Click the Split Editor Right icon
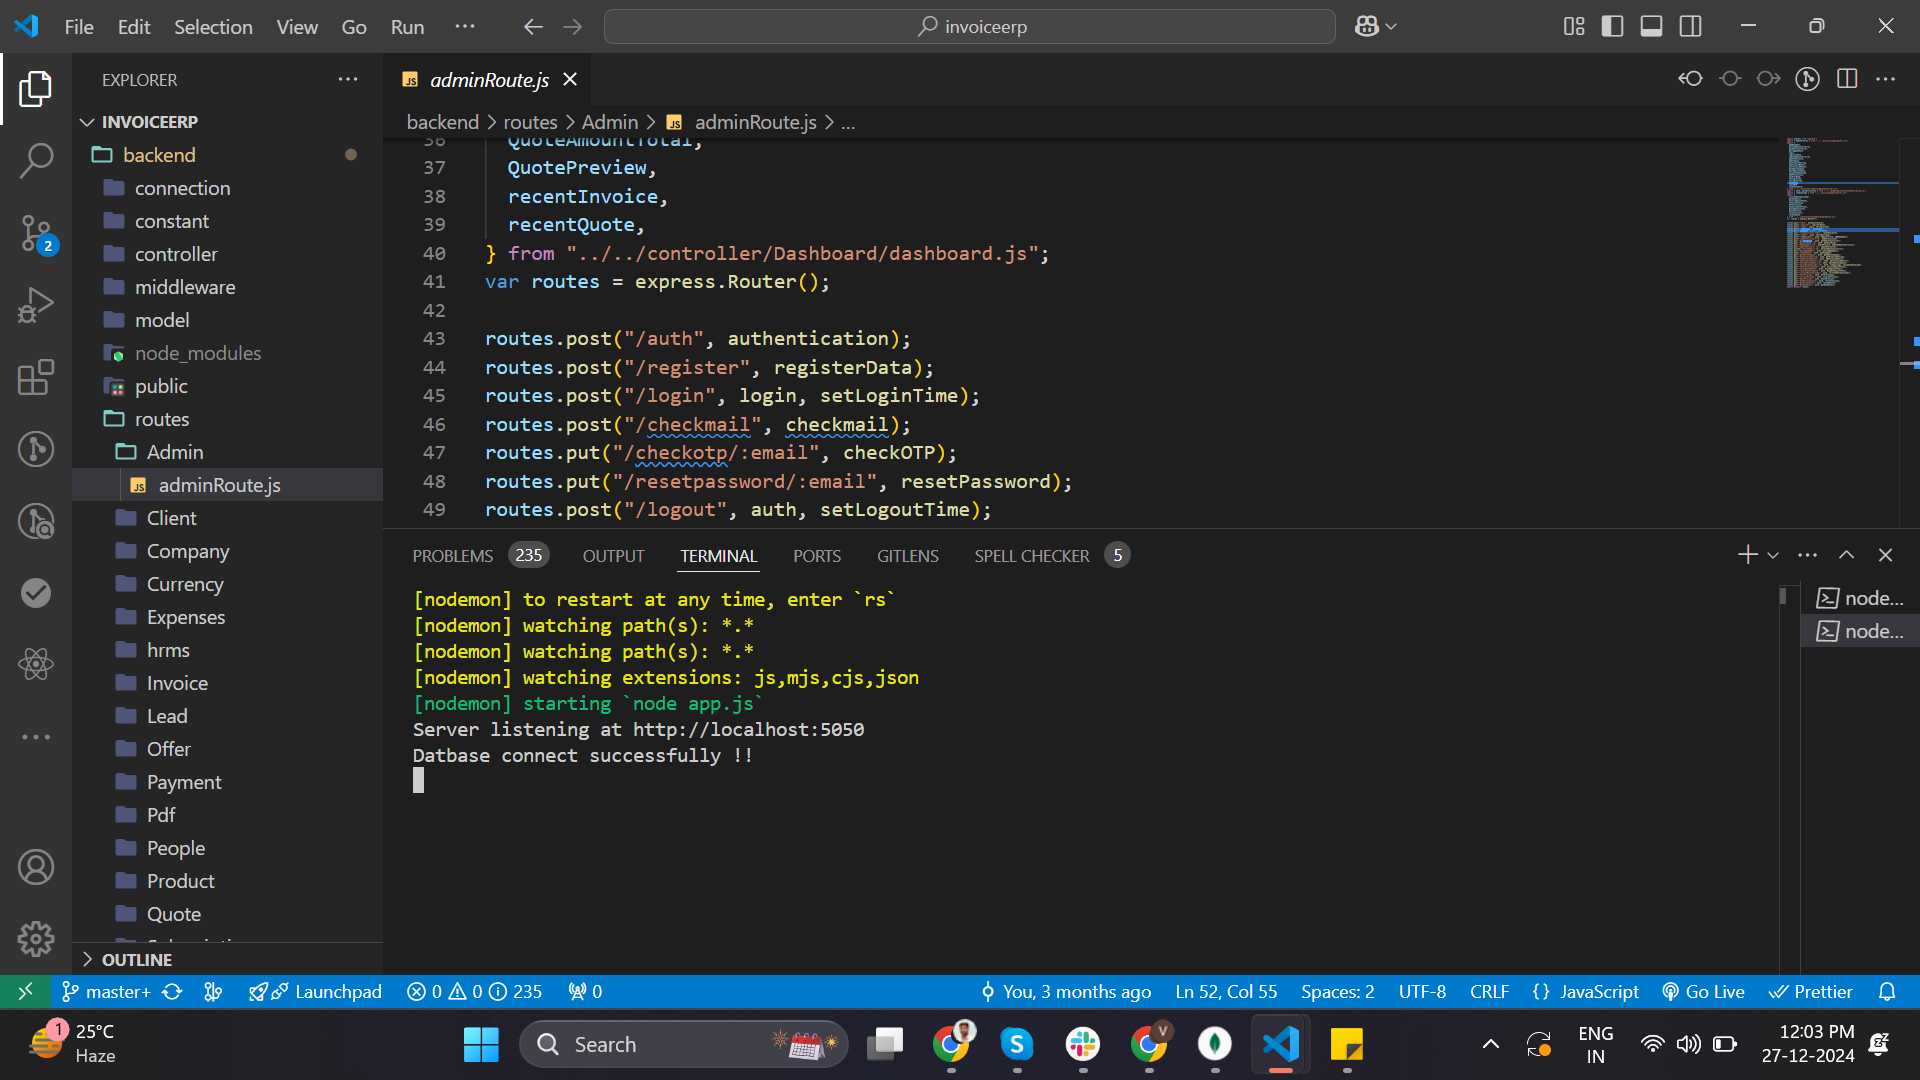Screen dimensions: 1920x1080 (1847, 79)
